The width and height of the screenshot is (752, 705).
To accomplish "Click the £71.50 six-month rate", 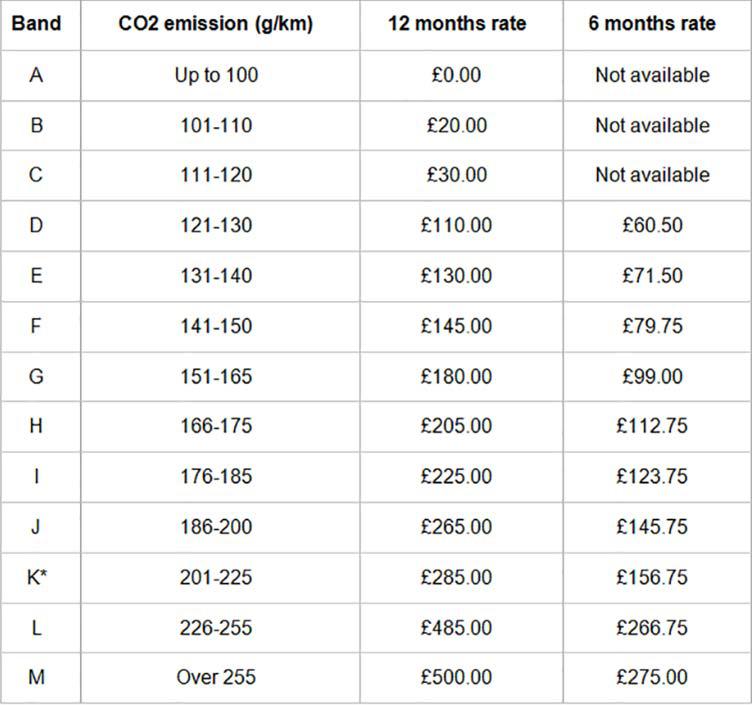I will coord(652,276).
